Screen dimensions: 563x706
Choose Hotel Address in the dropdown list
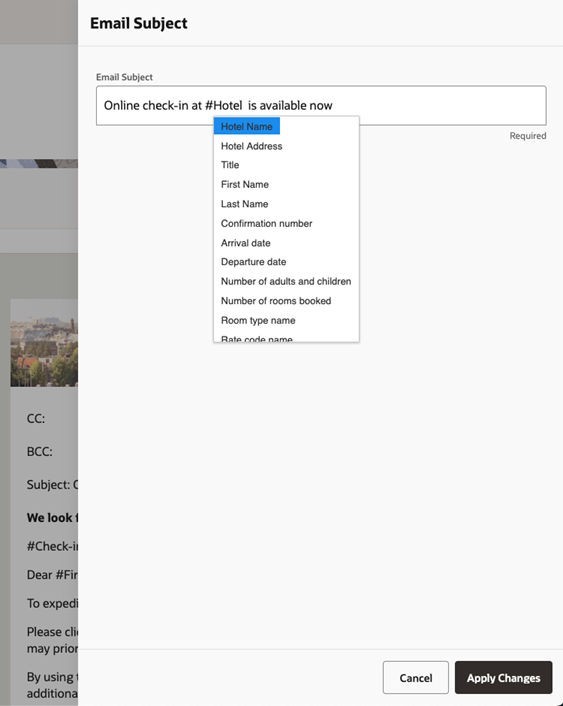click(x=251, y=146)
